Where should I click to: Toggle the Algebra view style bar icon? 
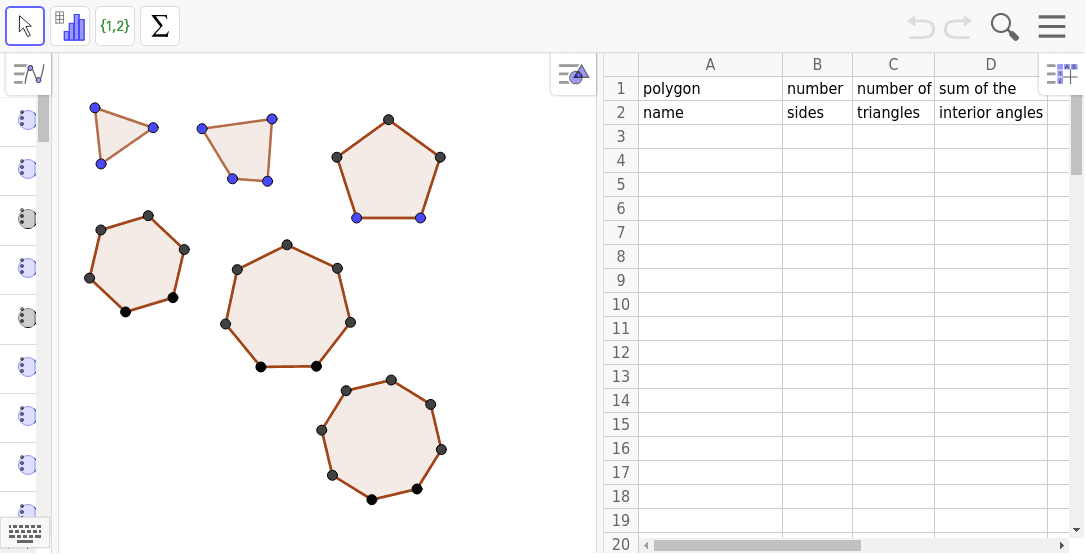point(29,73)
